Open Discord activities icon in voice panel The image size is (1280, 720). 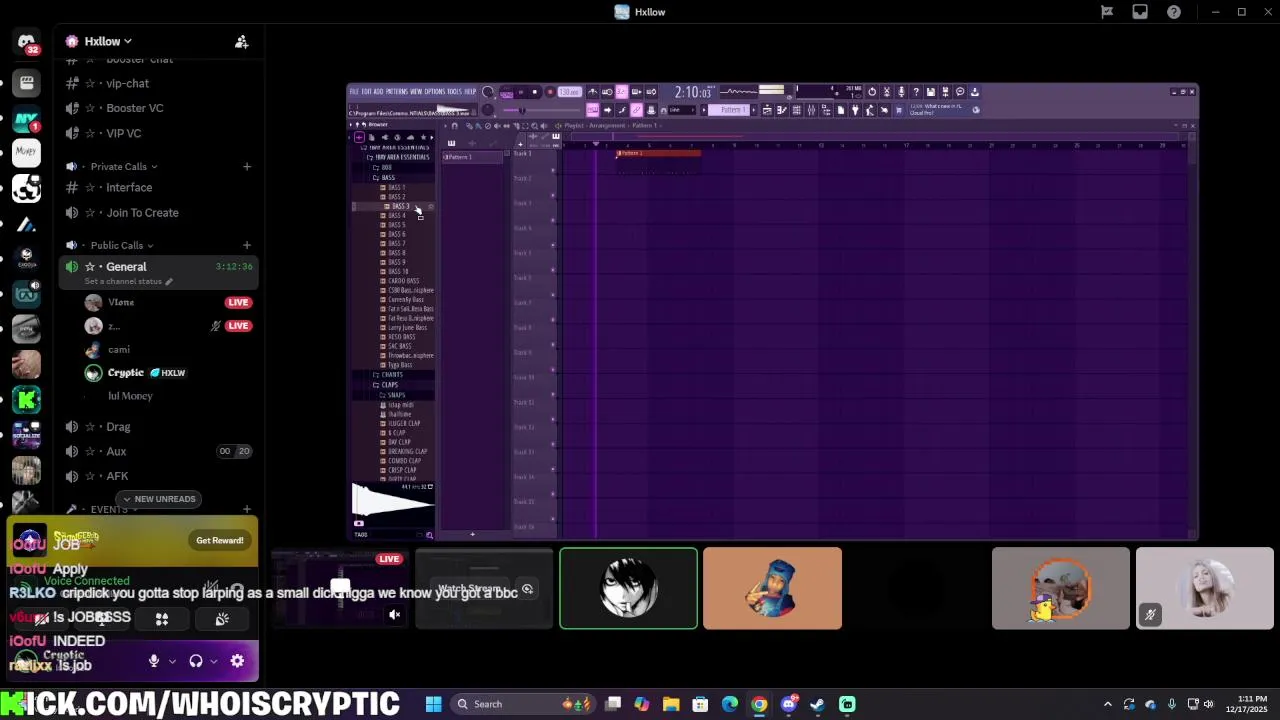(161, 619)
